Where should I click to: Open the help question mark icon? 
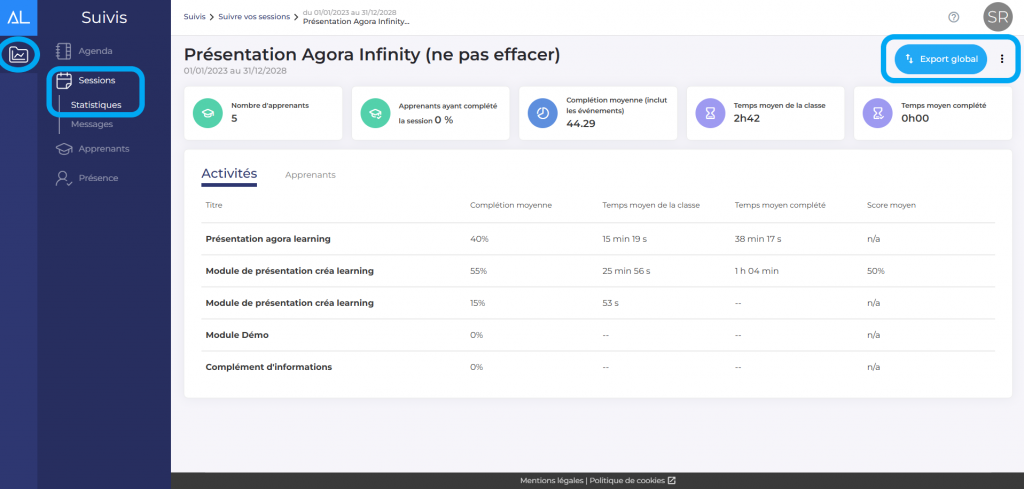click(953, 17)
